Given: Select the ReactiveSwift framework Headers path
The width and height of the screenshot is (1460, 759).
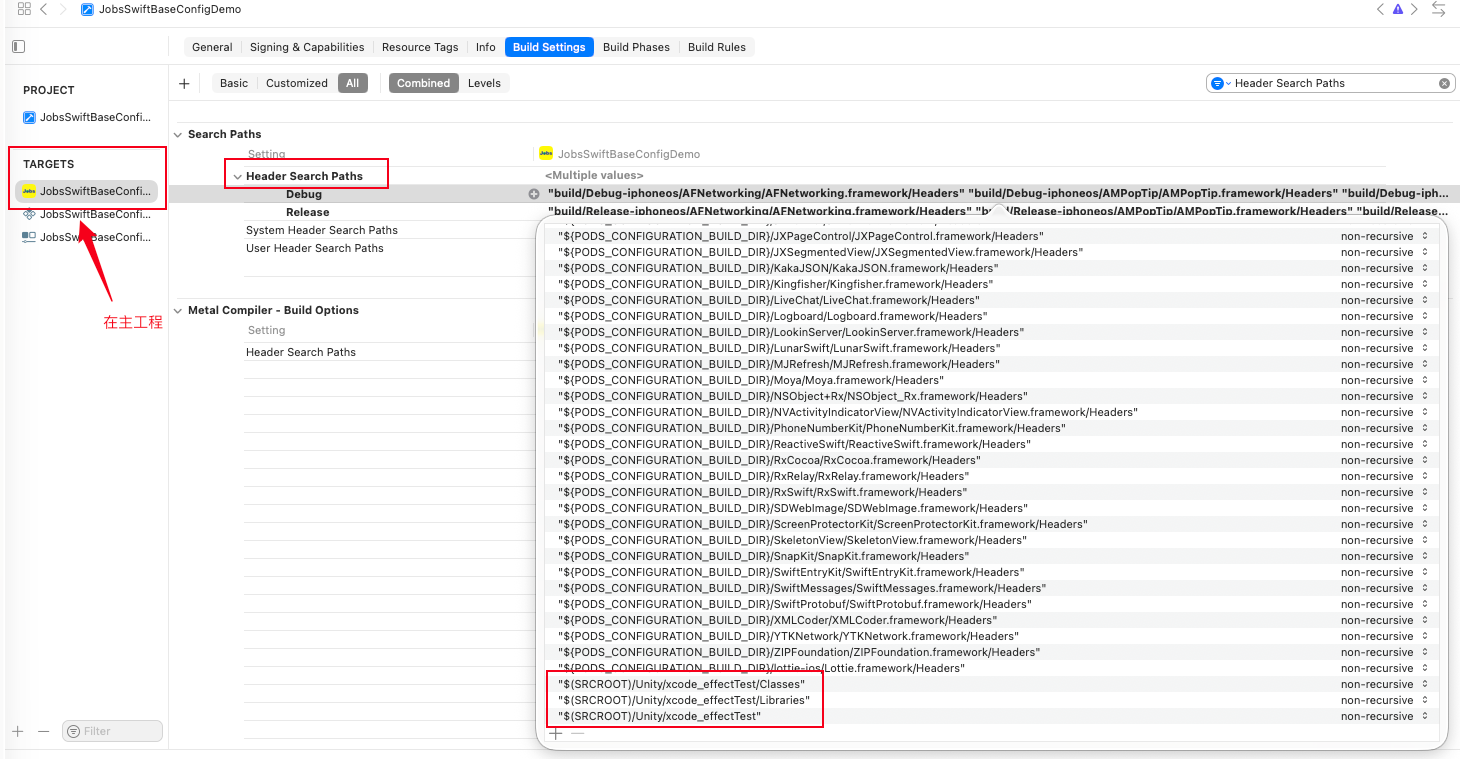Looking at the screenshot, I should [x=793, y=444].
